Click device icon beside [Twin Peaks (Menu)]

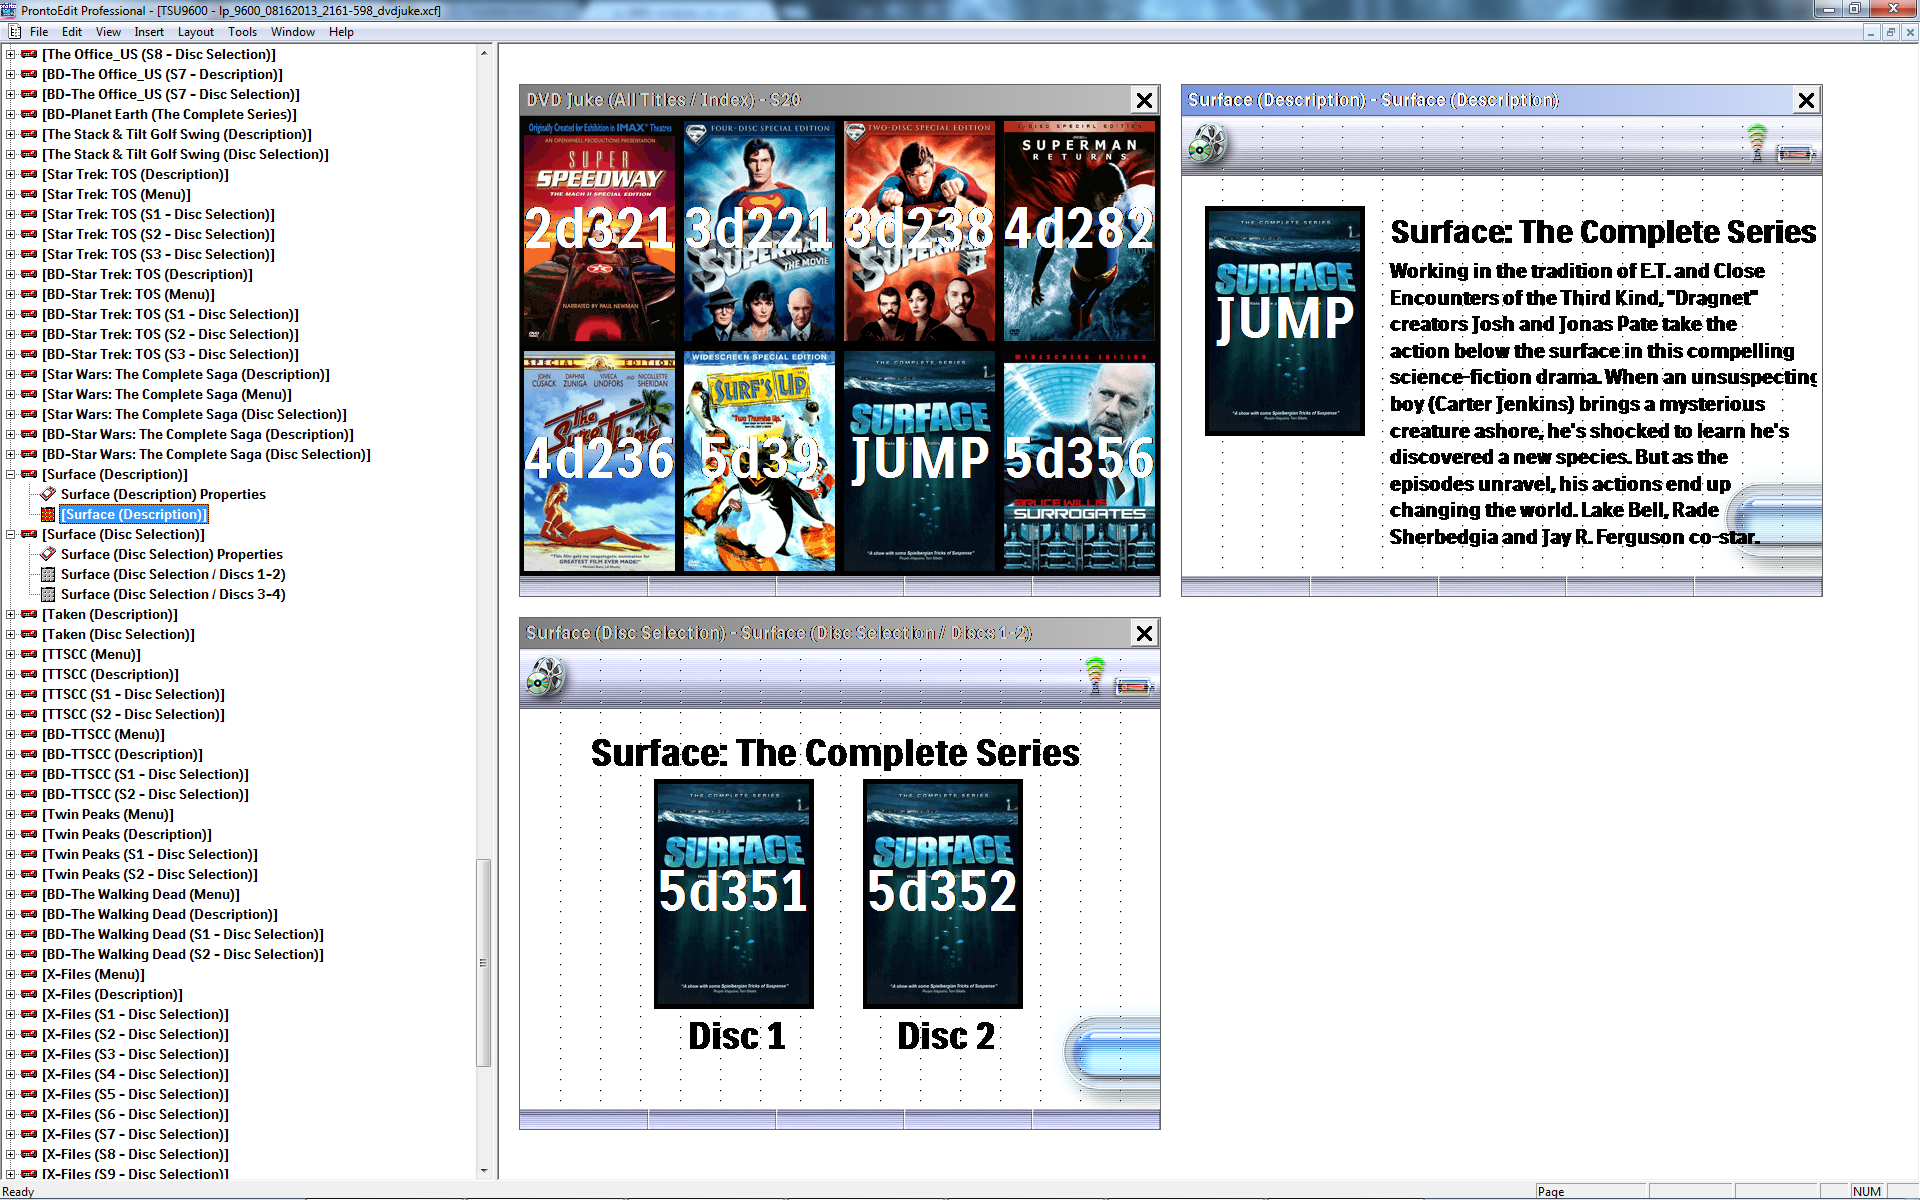pos(29,814)
